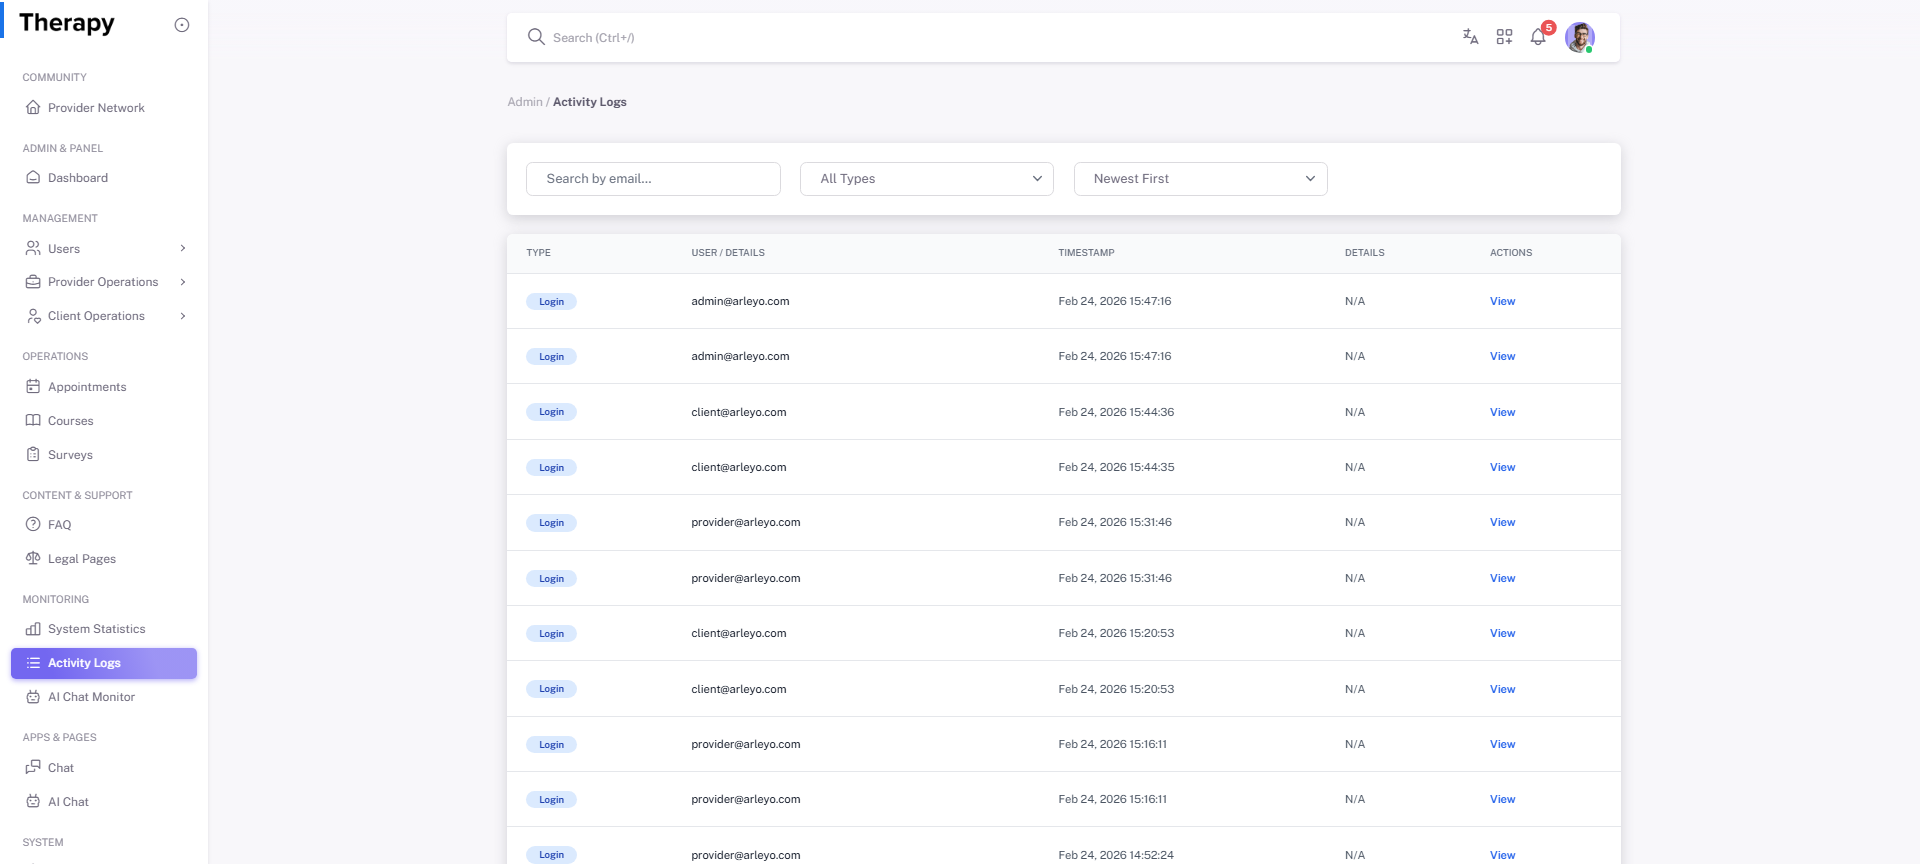Open the Courses page
This screenshot has width=1920, height=864.
tap(70, 421)
